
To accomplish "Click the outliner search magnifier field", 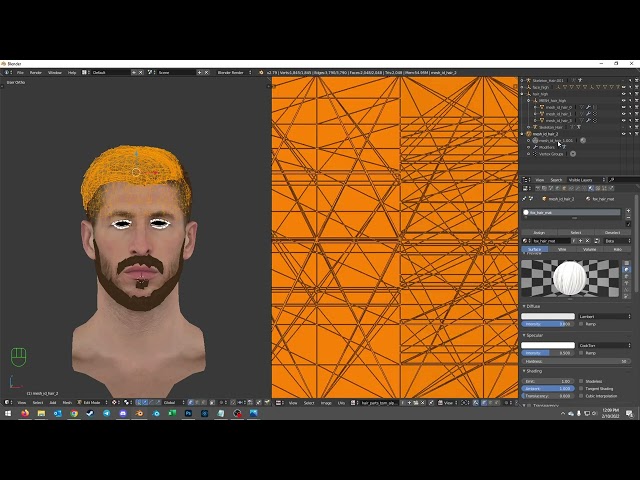I will click(x=624, y=180).
